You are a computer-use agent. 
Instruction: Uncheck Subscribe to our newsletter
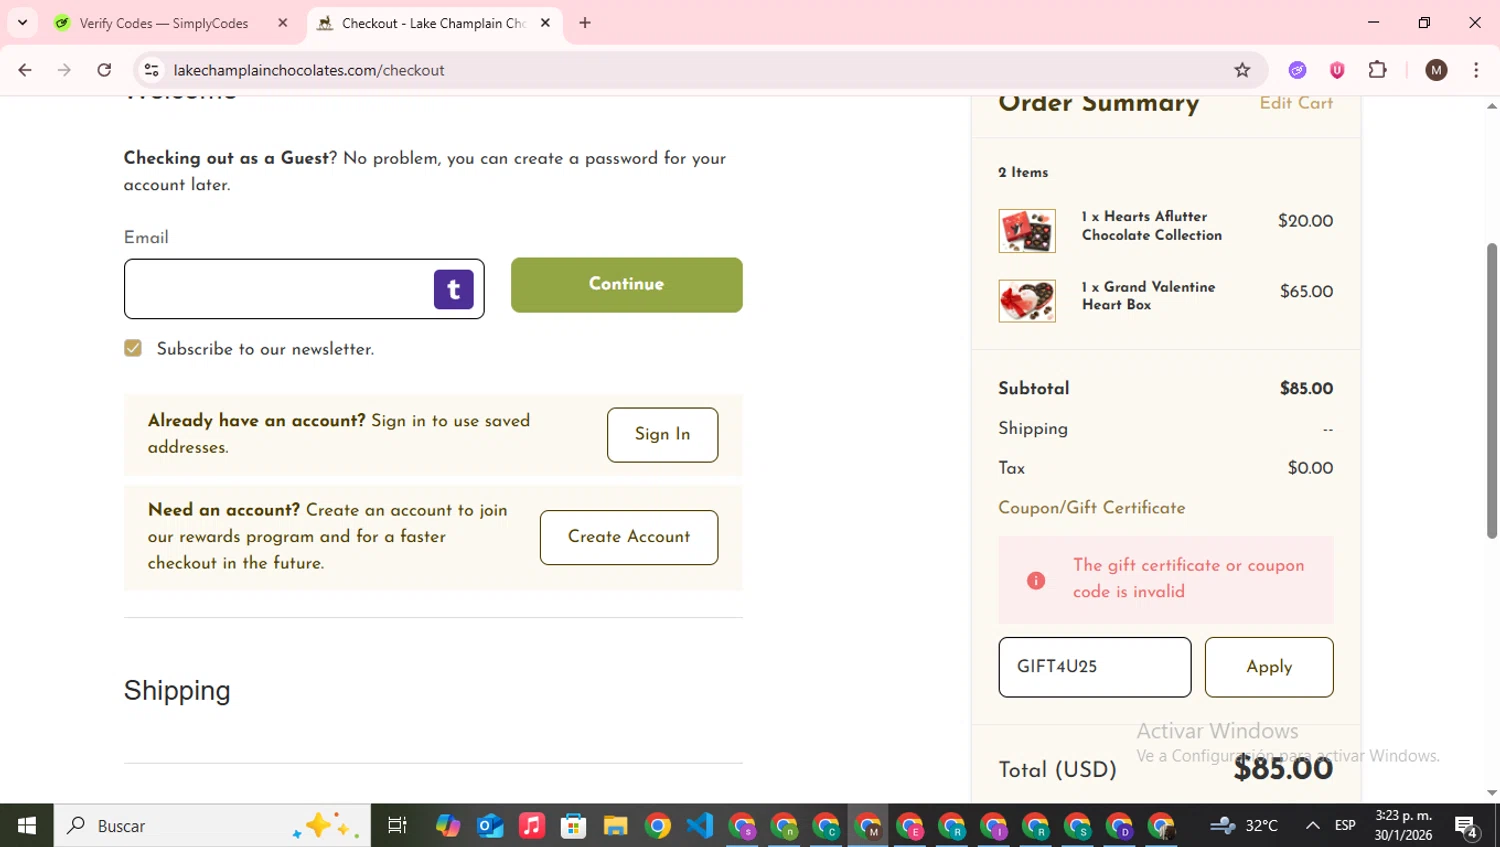pos(133,348)
